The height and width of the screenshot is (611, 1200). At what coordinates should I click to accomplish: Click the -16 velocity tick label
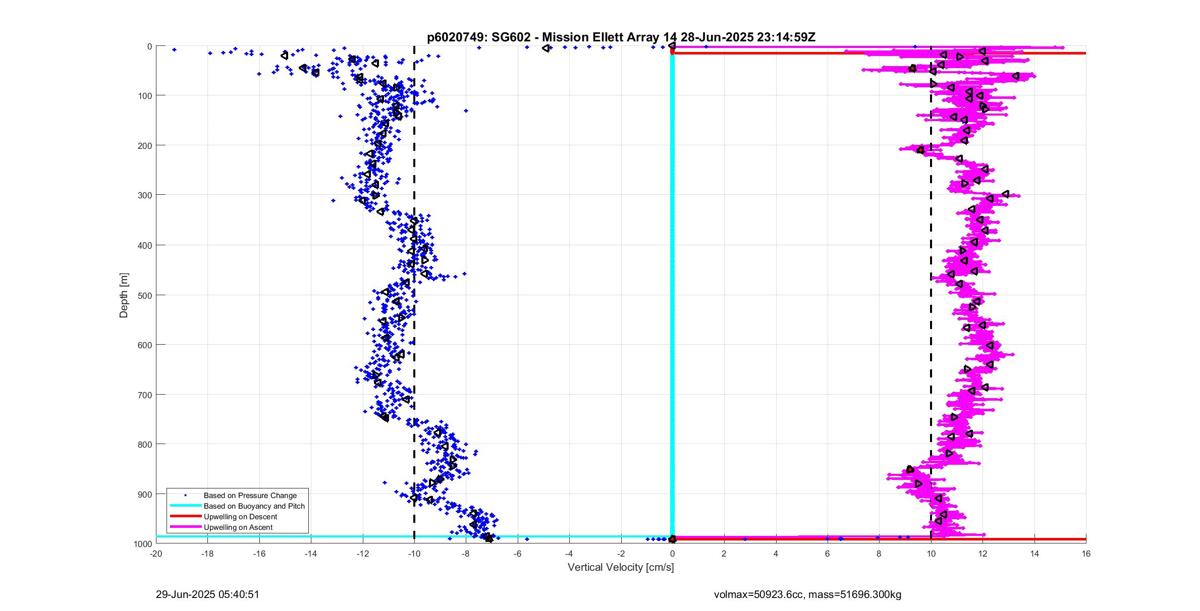click(x=259, y=553)
